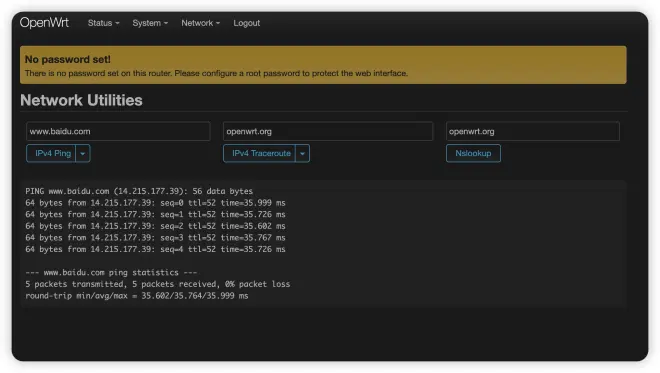The image size is (660, 373).
Task: Open the Network menu
Action: pyautogui.click(x=201, y=23)
